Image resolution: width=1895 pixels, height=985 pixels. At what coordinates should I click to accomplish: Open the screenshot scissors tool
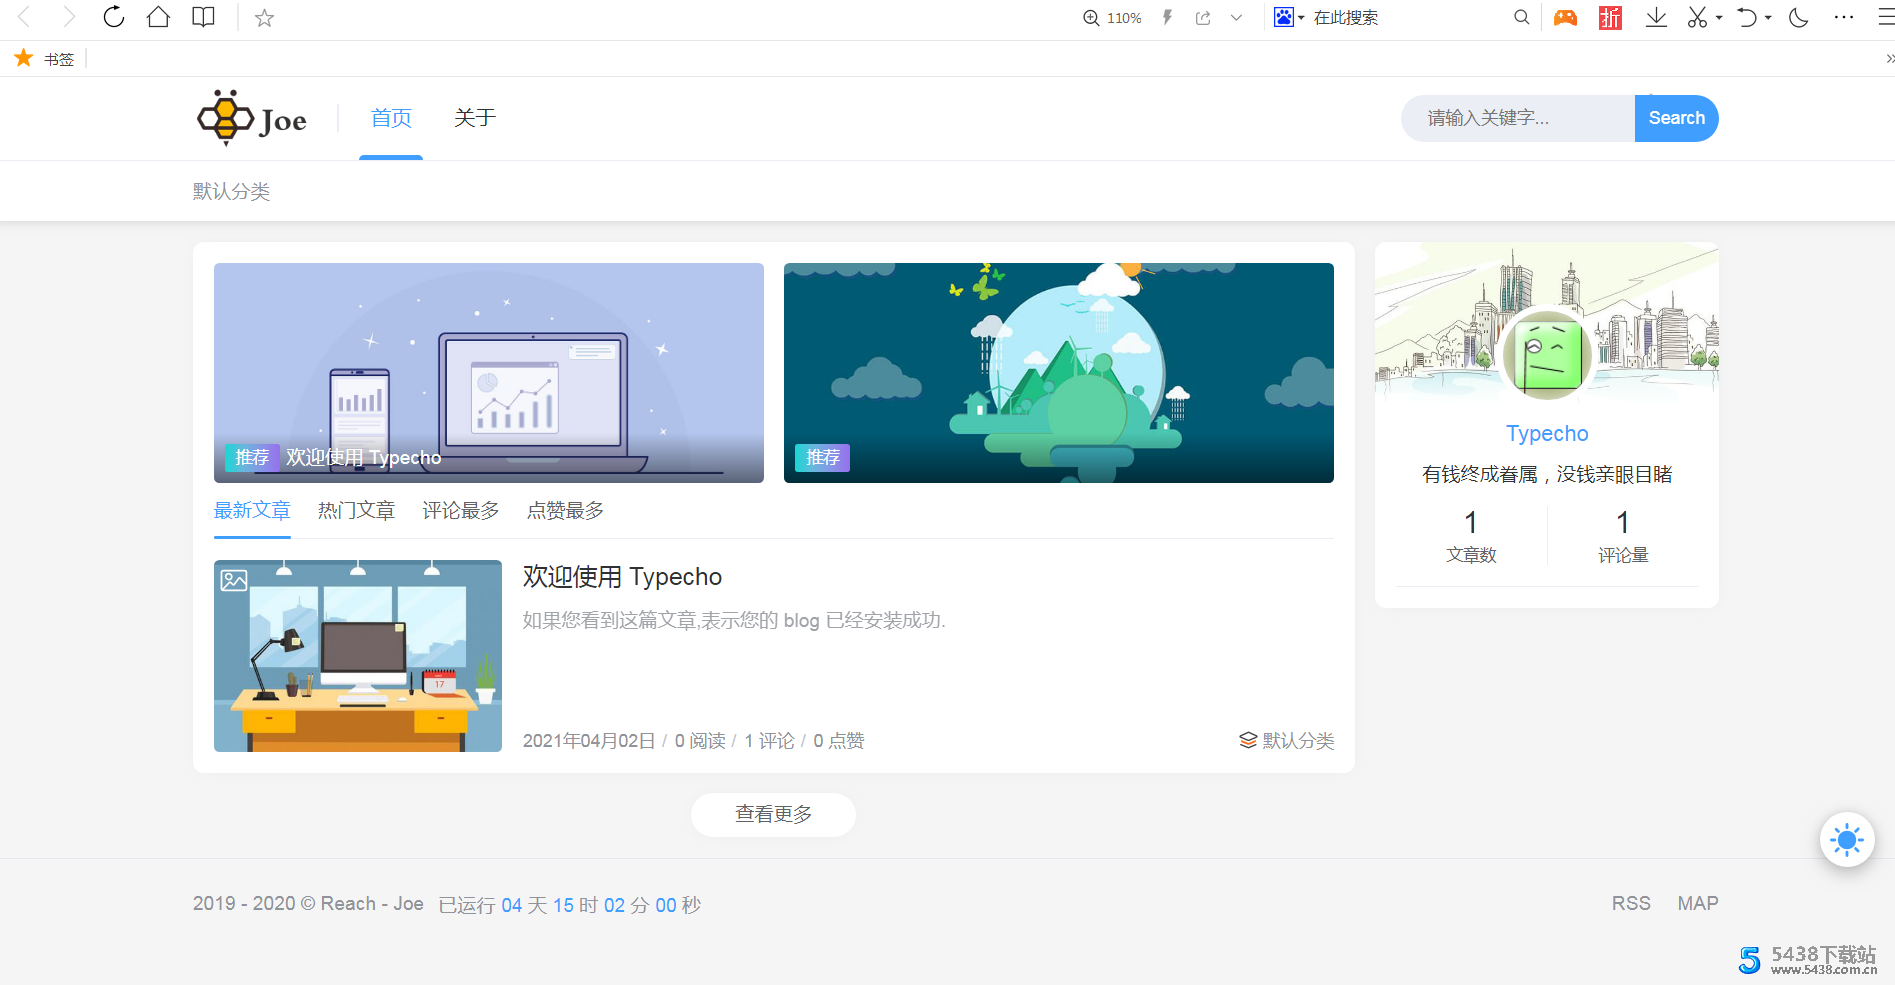click(1697, 17)
